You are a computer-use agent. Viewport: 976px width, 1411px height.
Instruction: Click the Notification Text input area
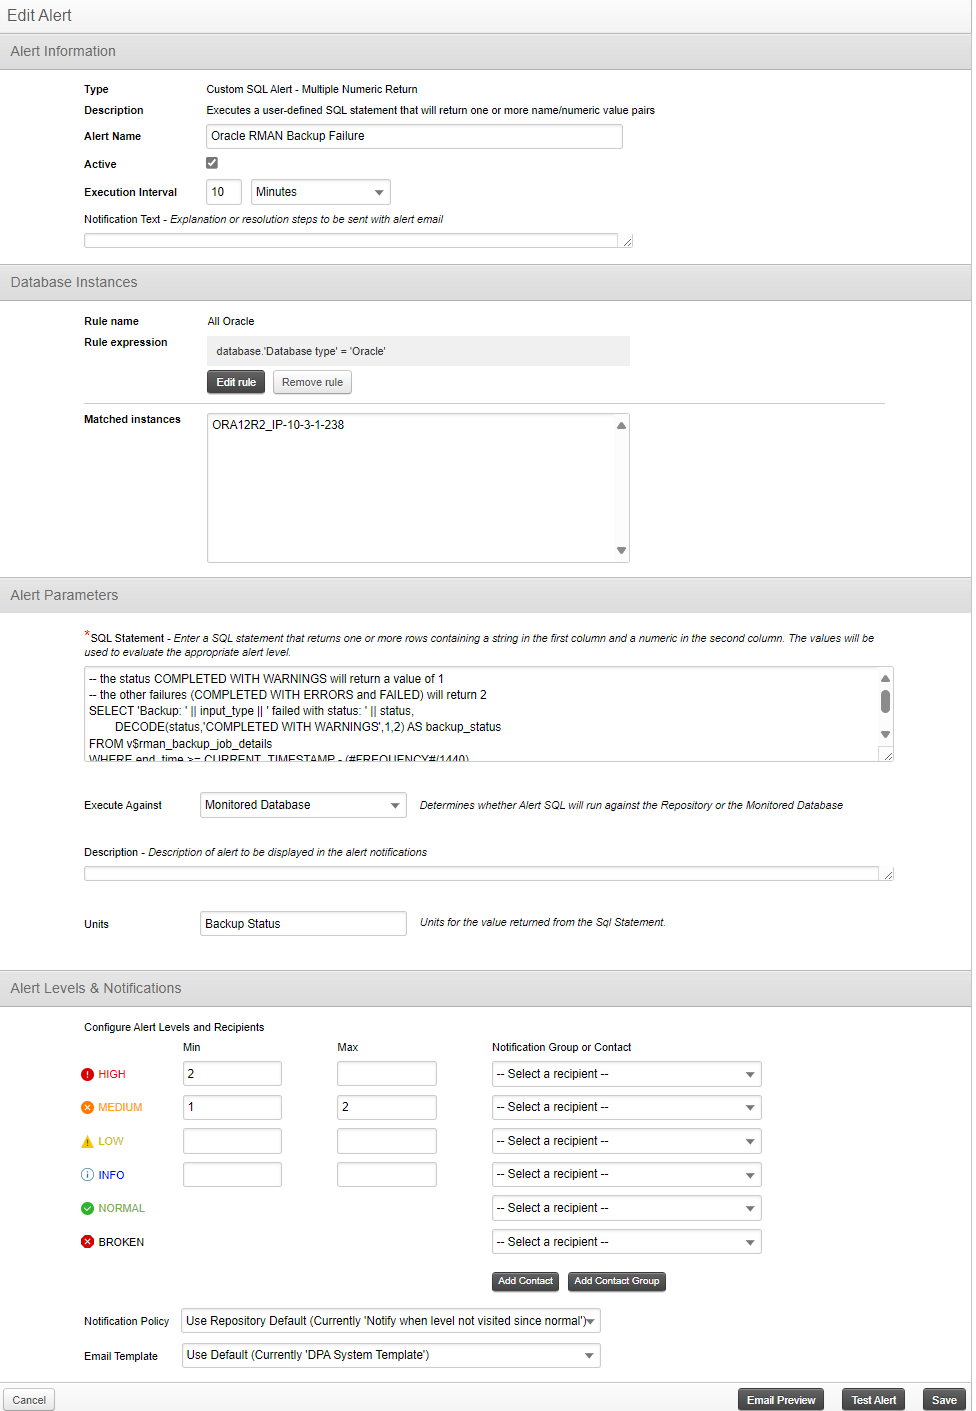click(x=351, y=240)
